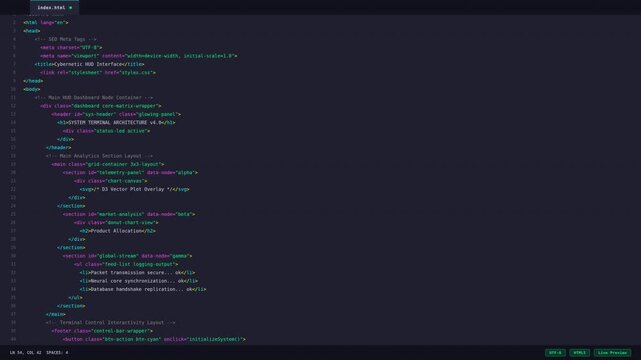Image resolution: width=641 pixels, height=360 pixels.
Task: Click the Neural core synchronization list item
Action: [139, 281]
